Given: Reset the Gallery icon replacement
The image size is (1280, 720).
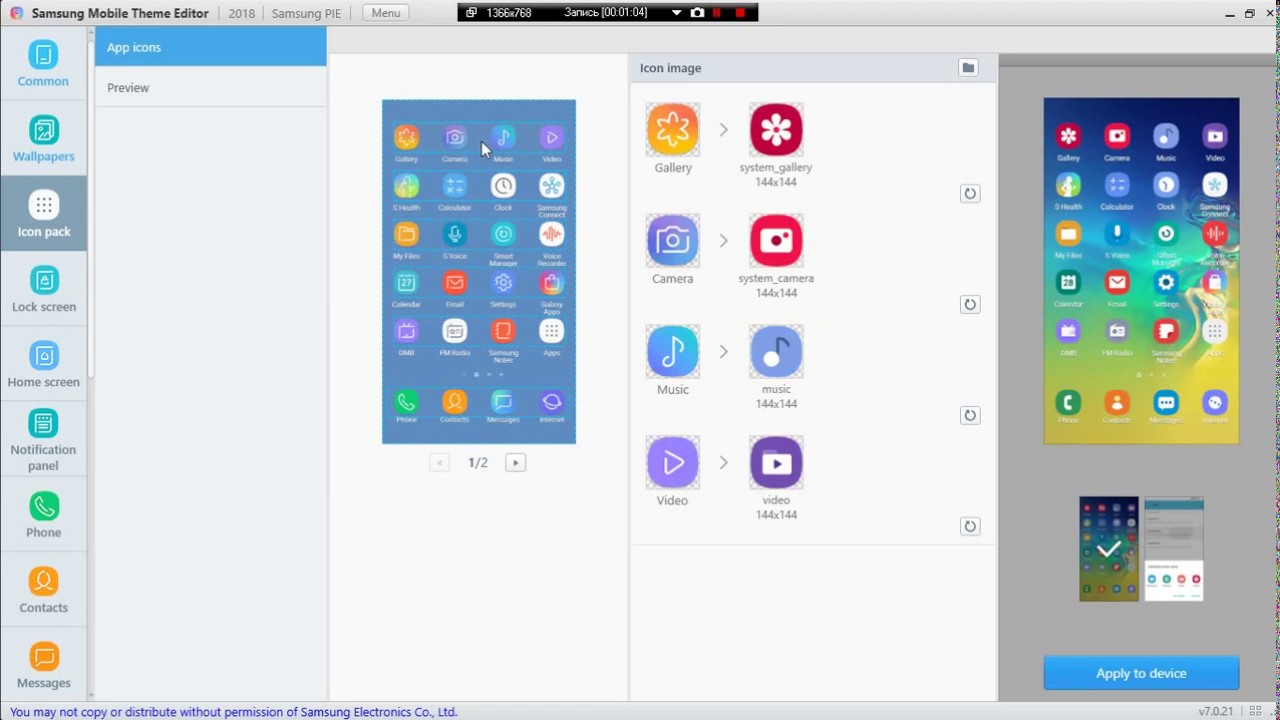Looking at the screenshot, I should [x=969, y=194].
